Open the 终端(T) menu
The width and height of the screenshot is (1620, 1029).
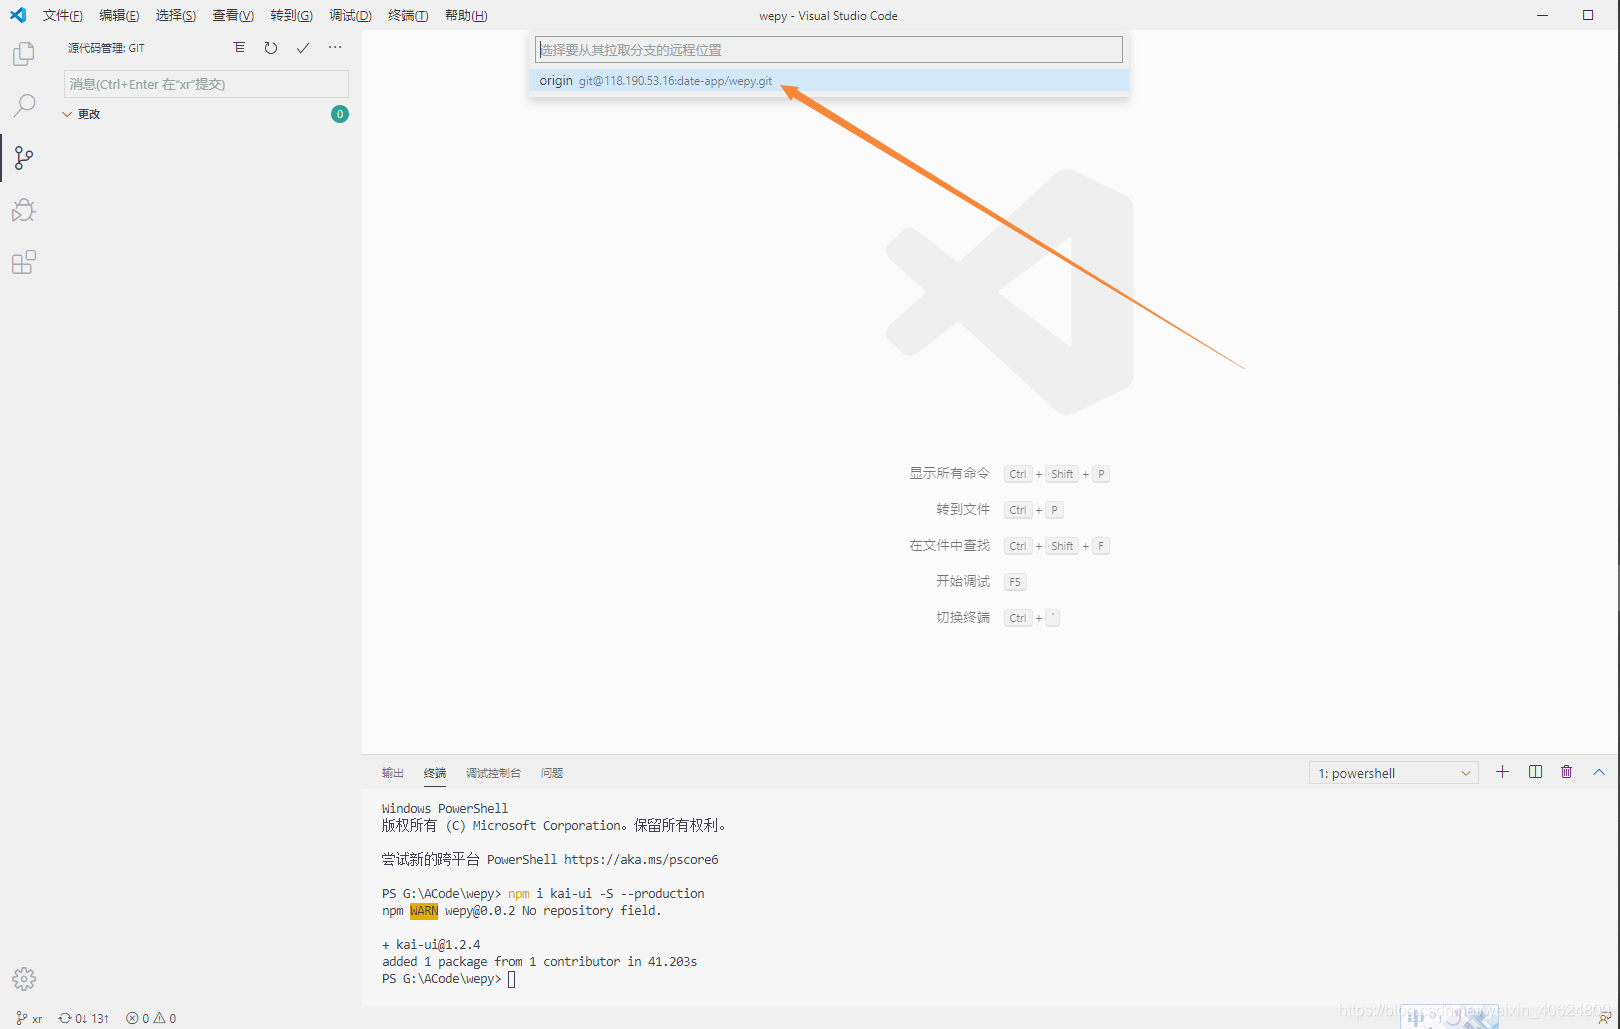[x=408, y=15]
